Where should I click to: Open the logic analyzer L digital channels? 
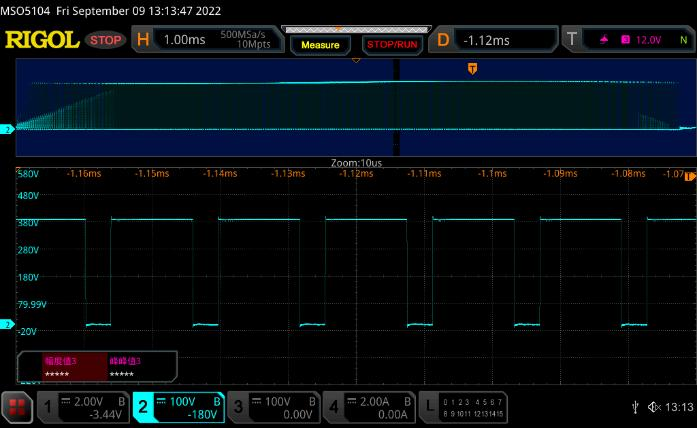tap(462, 406)
